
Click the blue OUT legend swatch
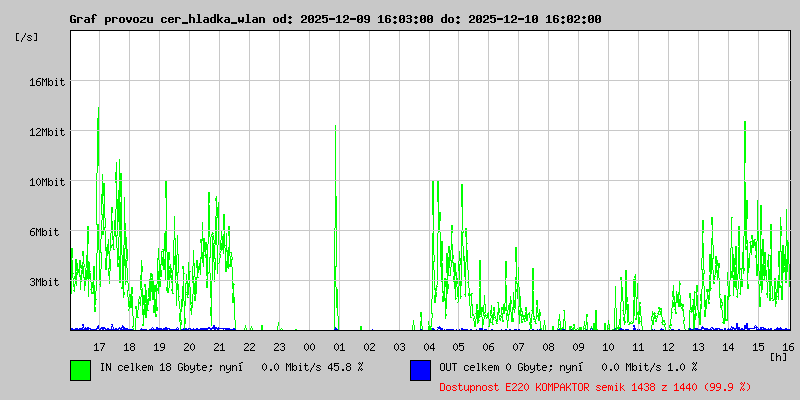click(420, 370)
